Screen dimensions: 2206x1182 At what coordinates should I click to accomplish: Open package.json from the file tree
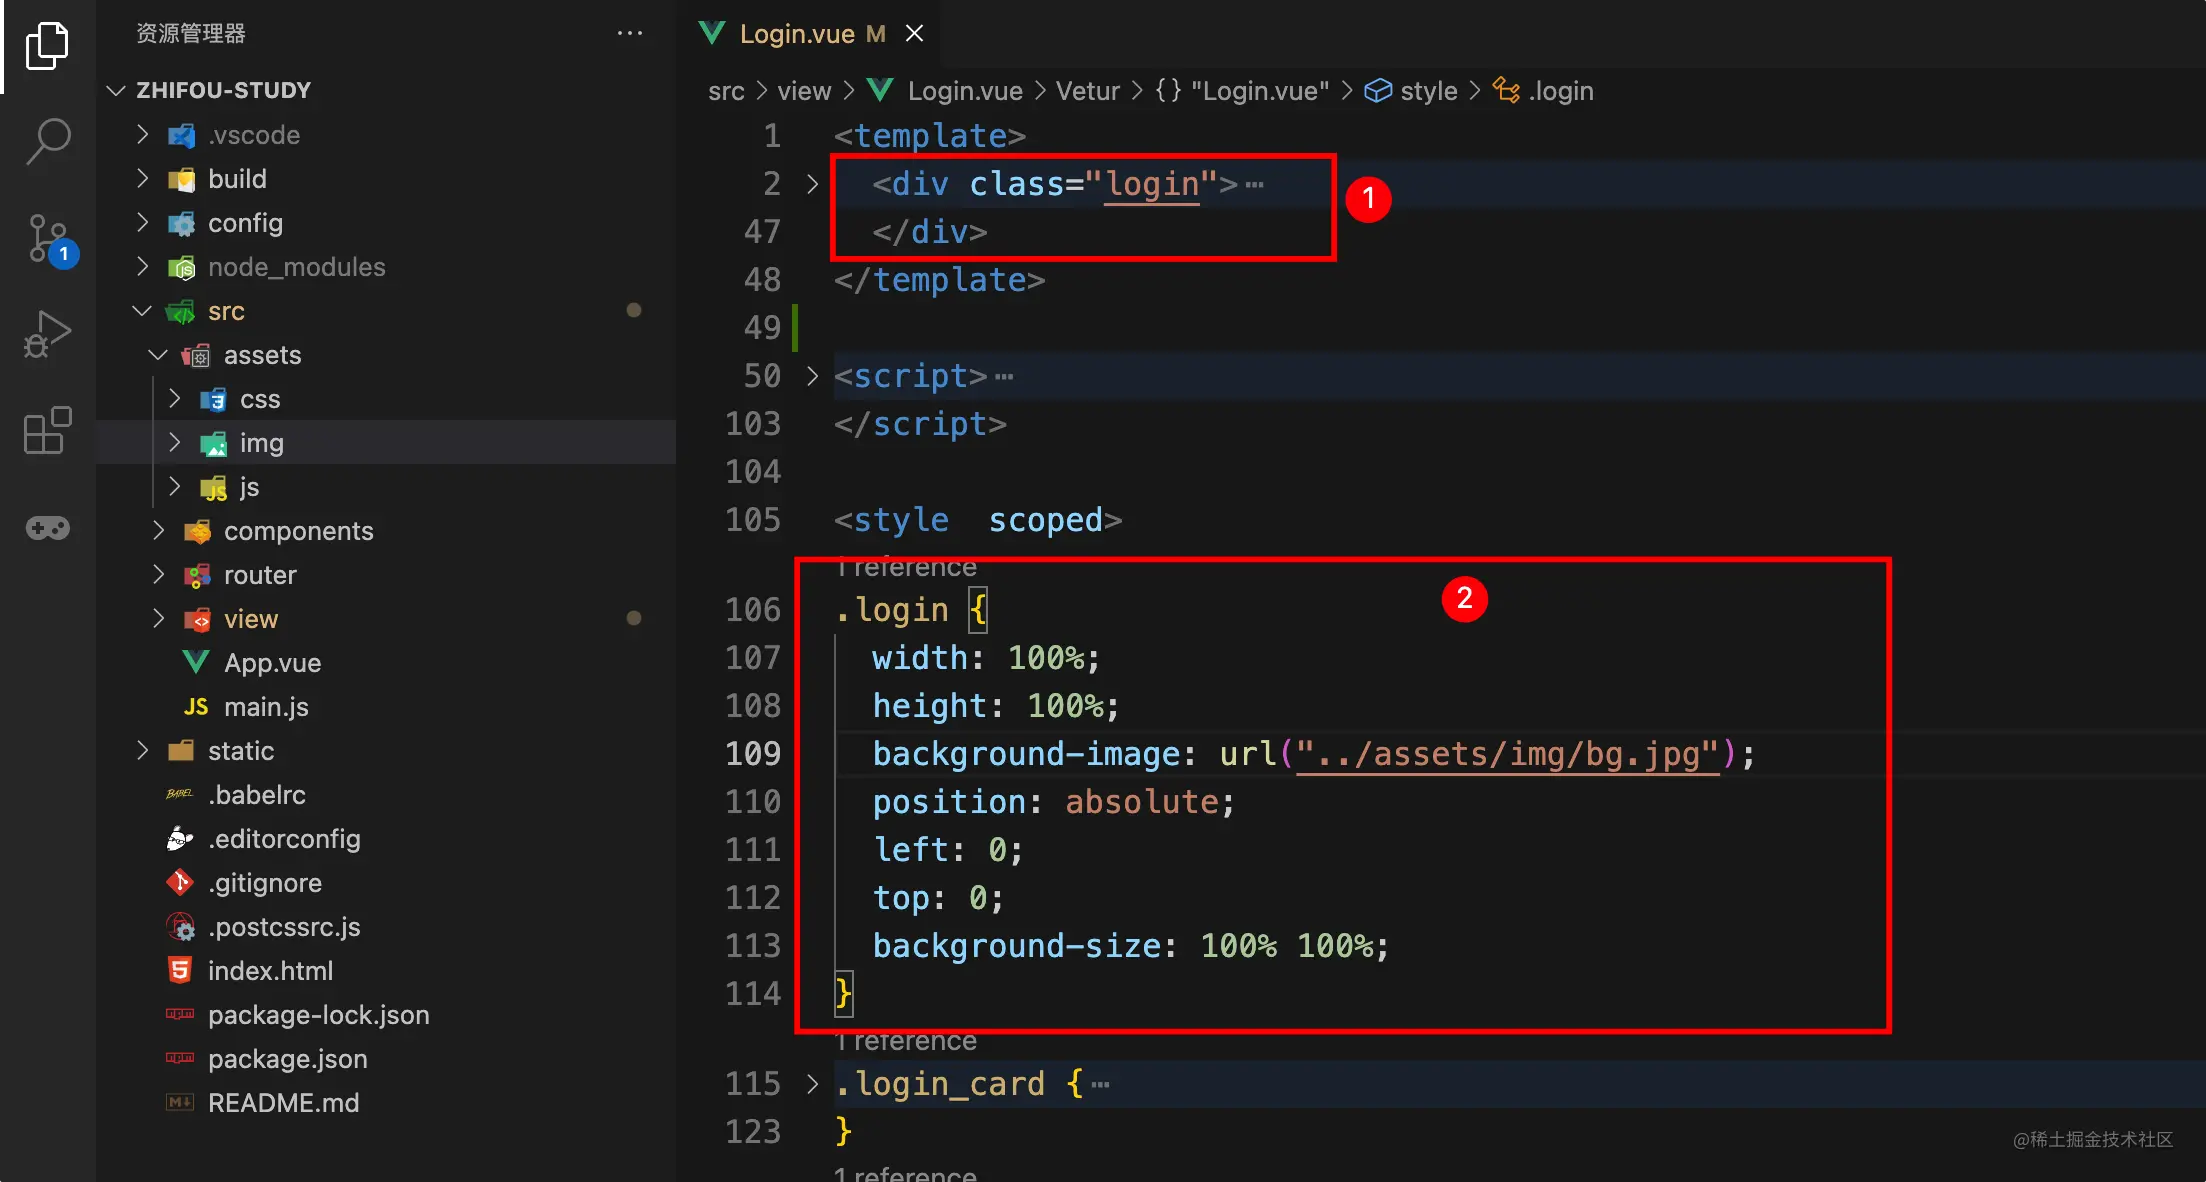click(x=287, y=1059)
